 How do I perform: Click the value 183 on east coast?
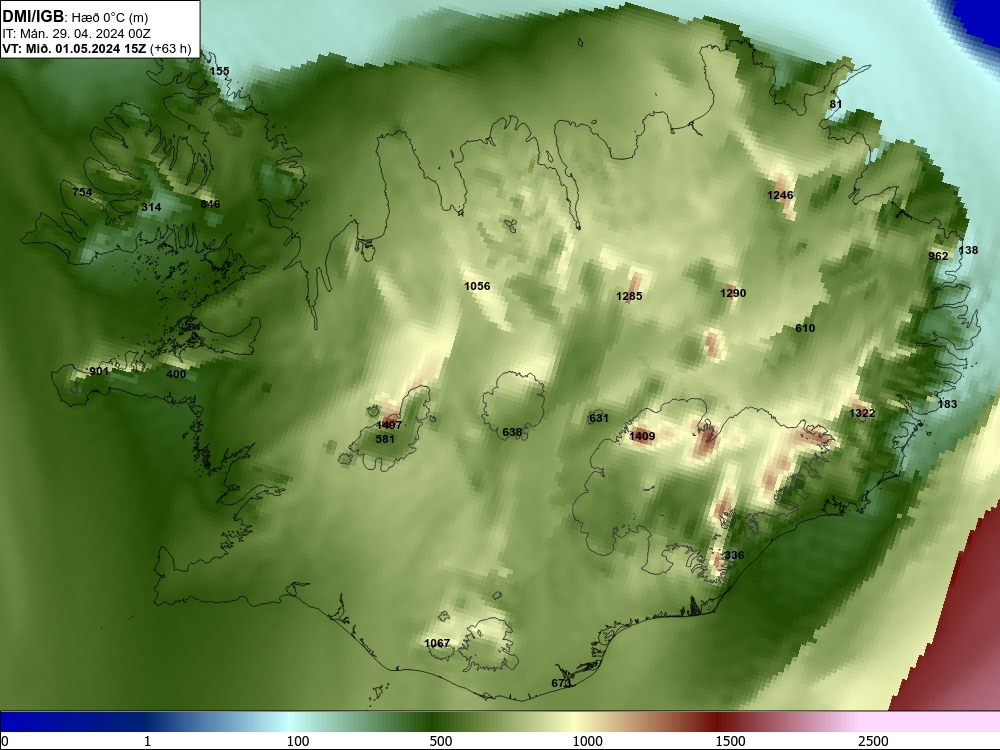point(948,404)
